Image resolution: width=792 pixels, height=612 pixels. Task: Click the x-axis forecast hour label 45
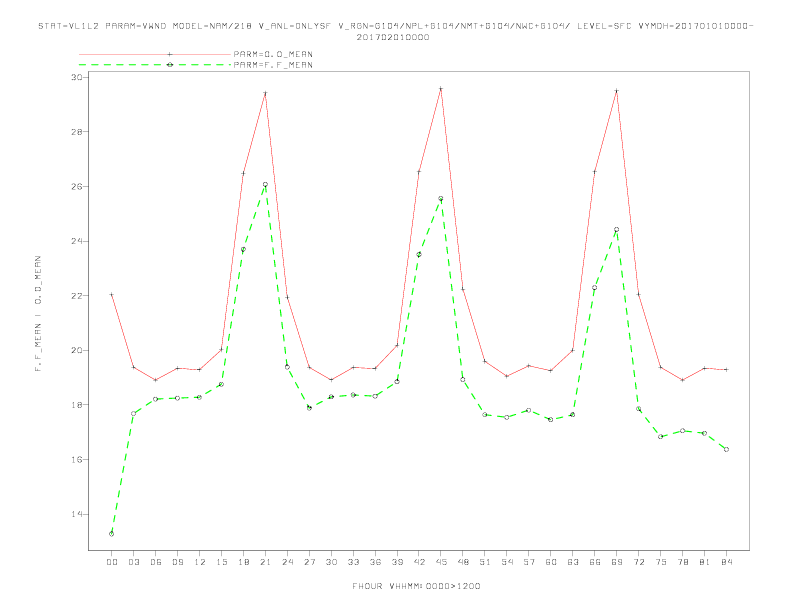tap(441, 562)
